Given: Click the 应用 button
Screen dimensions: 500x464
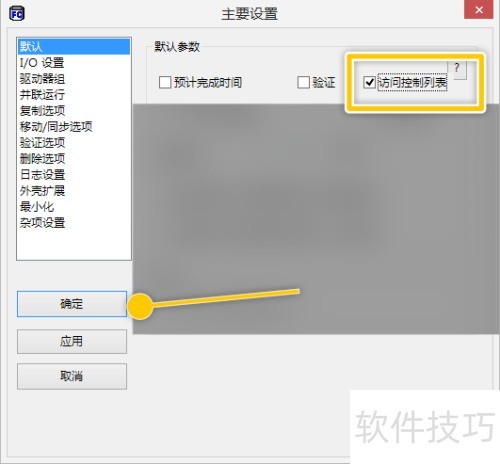Looking at the screenshot, I should (72, 341).
